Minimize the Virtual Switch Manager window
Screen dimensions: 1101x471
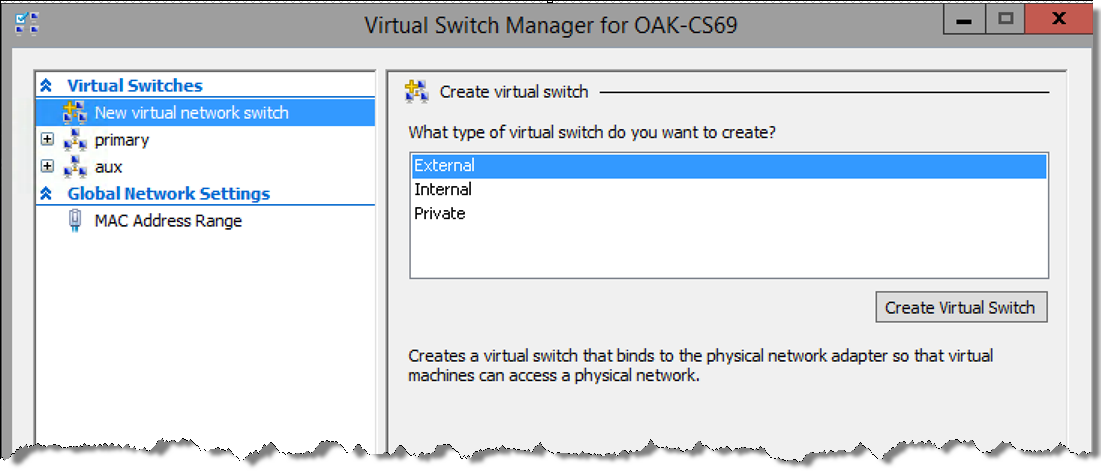click(x=963, y=22)
